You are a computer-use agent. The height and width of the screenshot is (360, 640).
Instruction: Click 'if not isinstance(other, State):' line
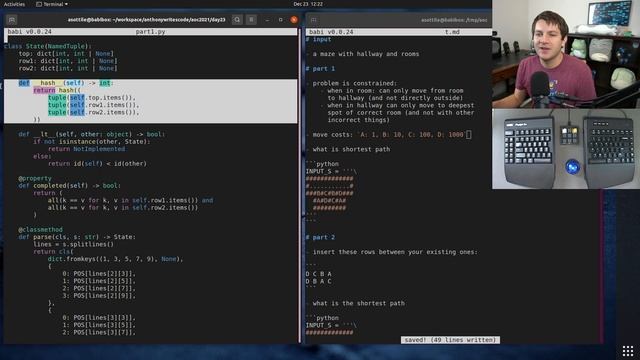pos(92,141)
